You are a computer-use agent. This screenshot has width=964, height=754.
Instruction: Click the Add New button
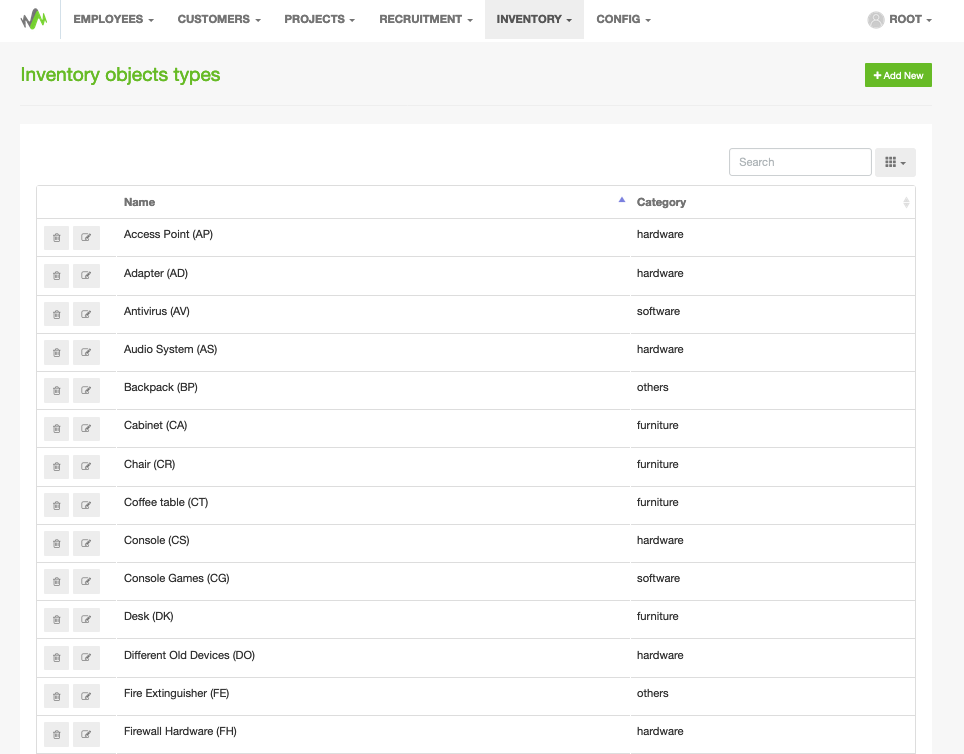(x=898, y=75)
